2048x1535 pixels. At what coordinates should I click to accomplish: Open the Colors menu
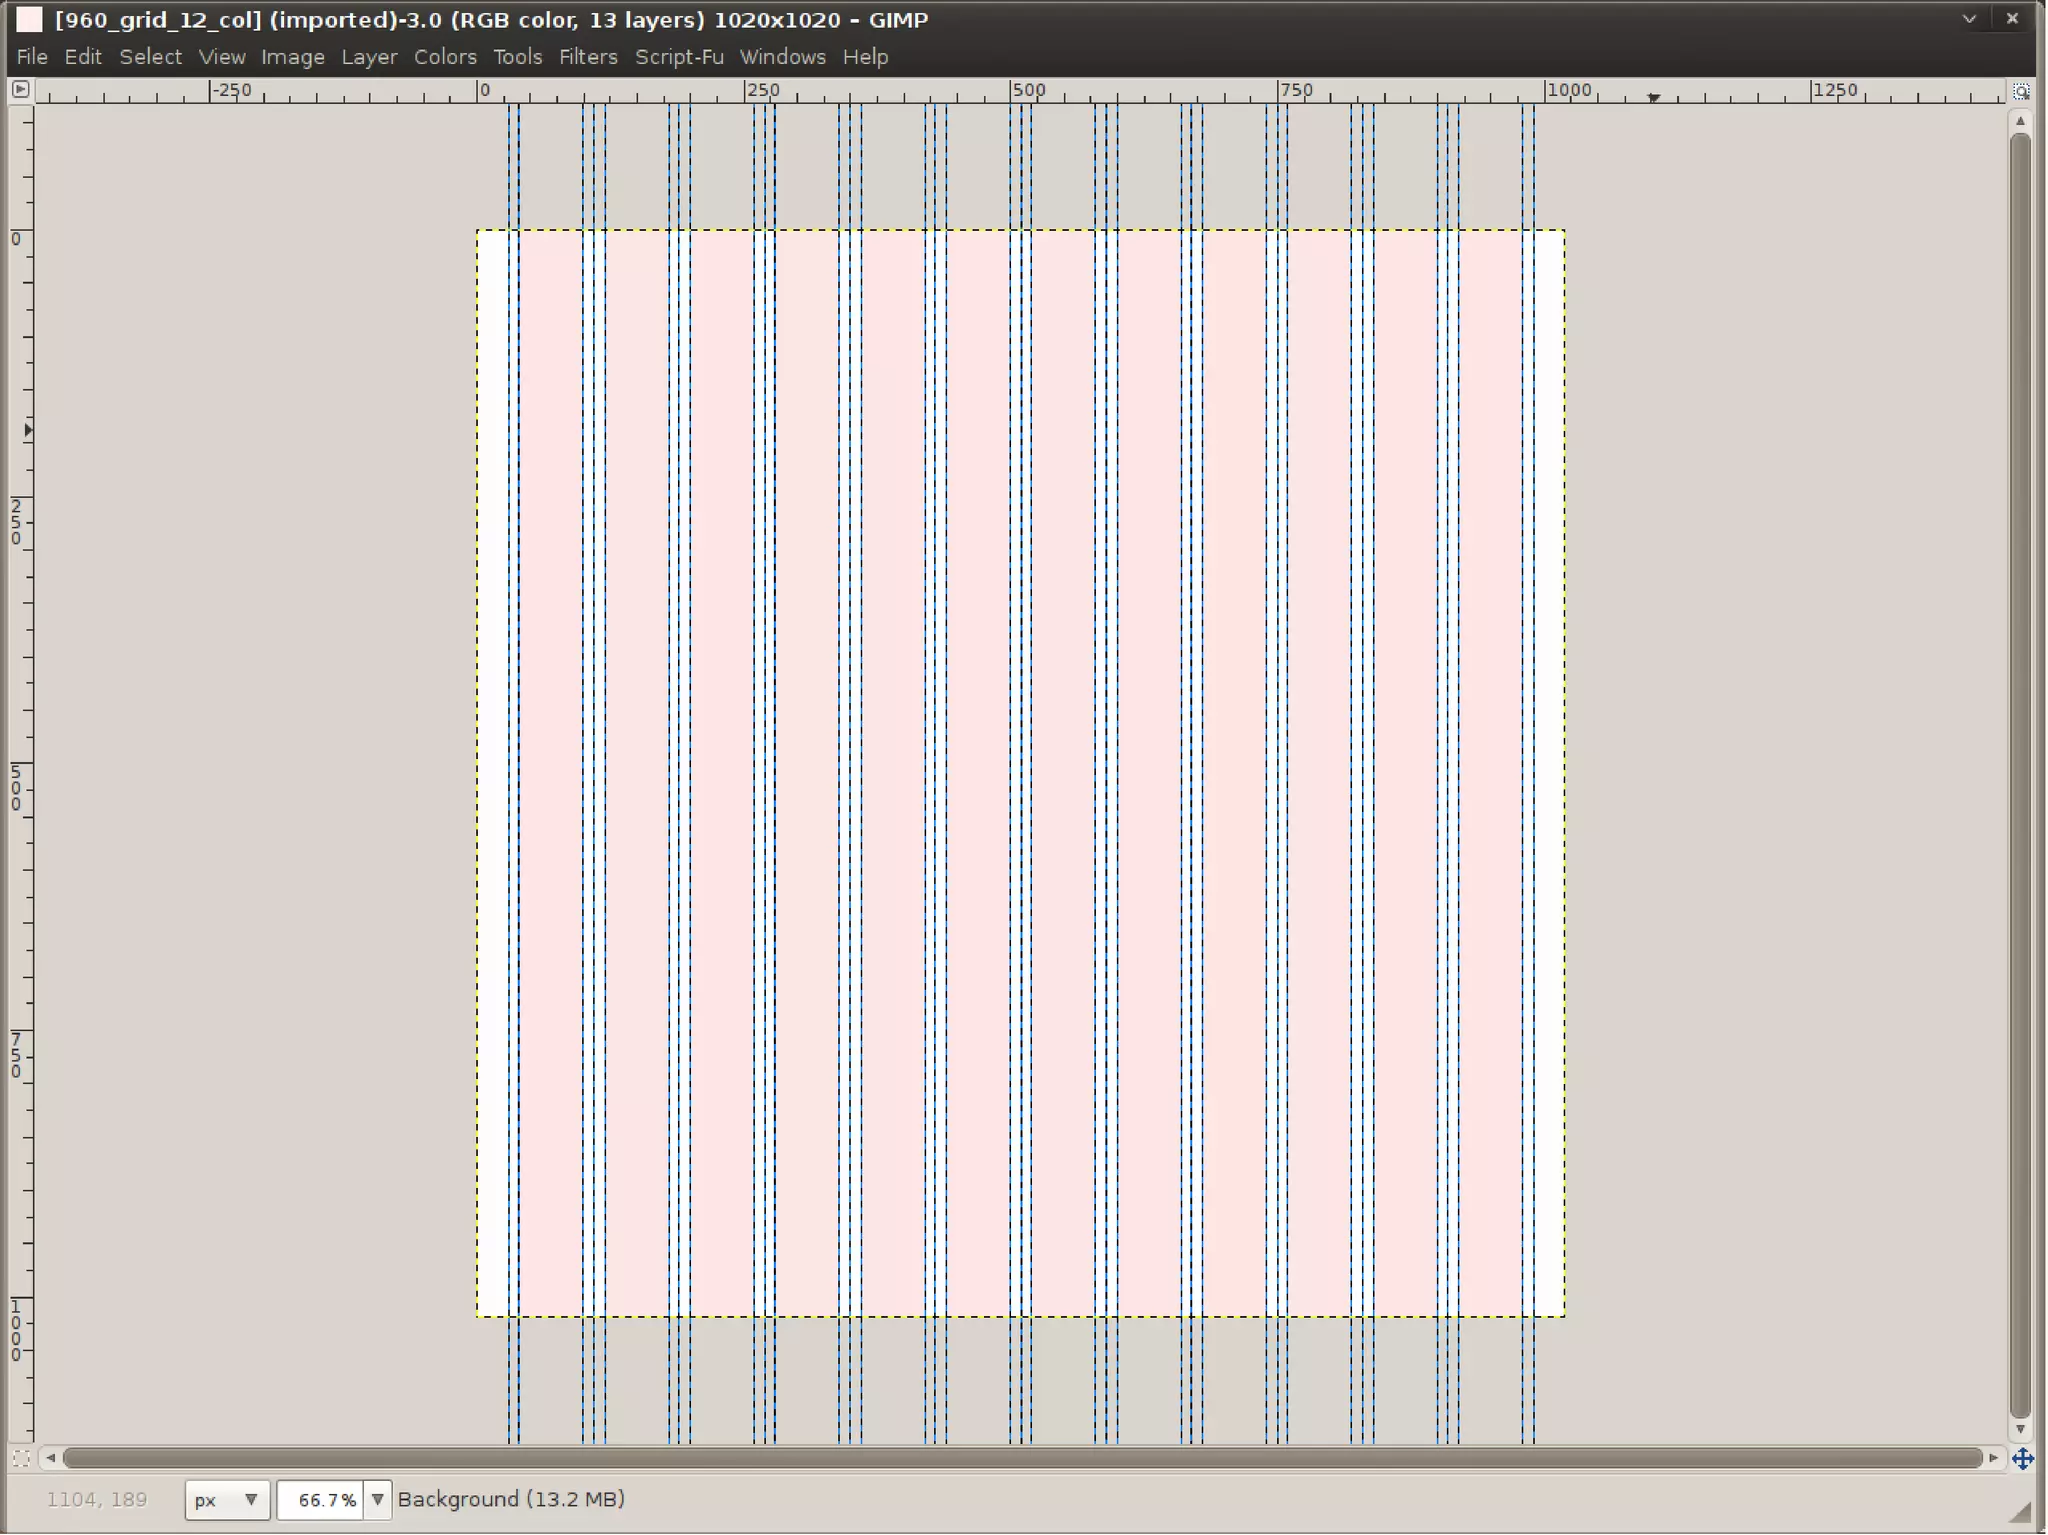445,57
